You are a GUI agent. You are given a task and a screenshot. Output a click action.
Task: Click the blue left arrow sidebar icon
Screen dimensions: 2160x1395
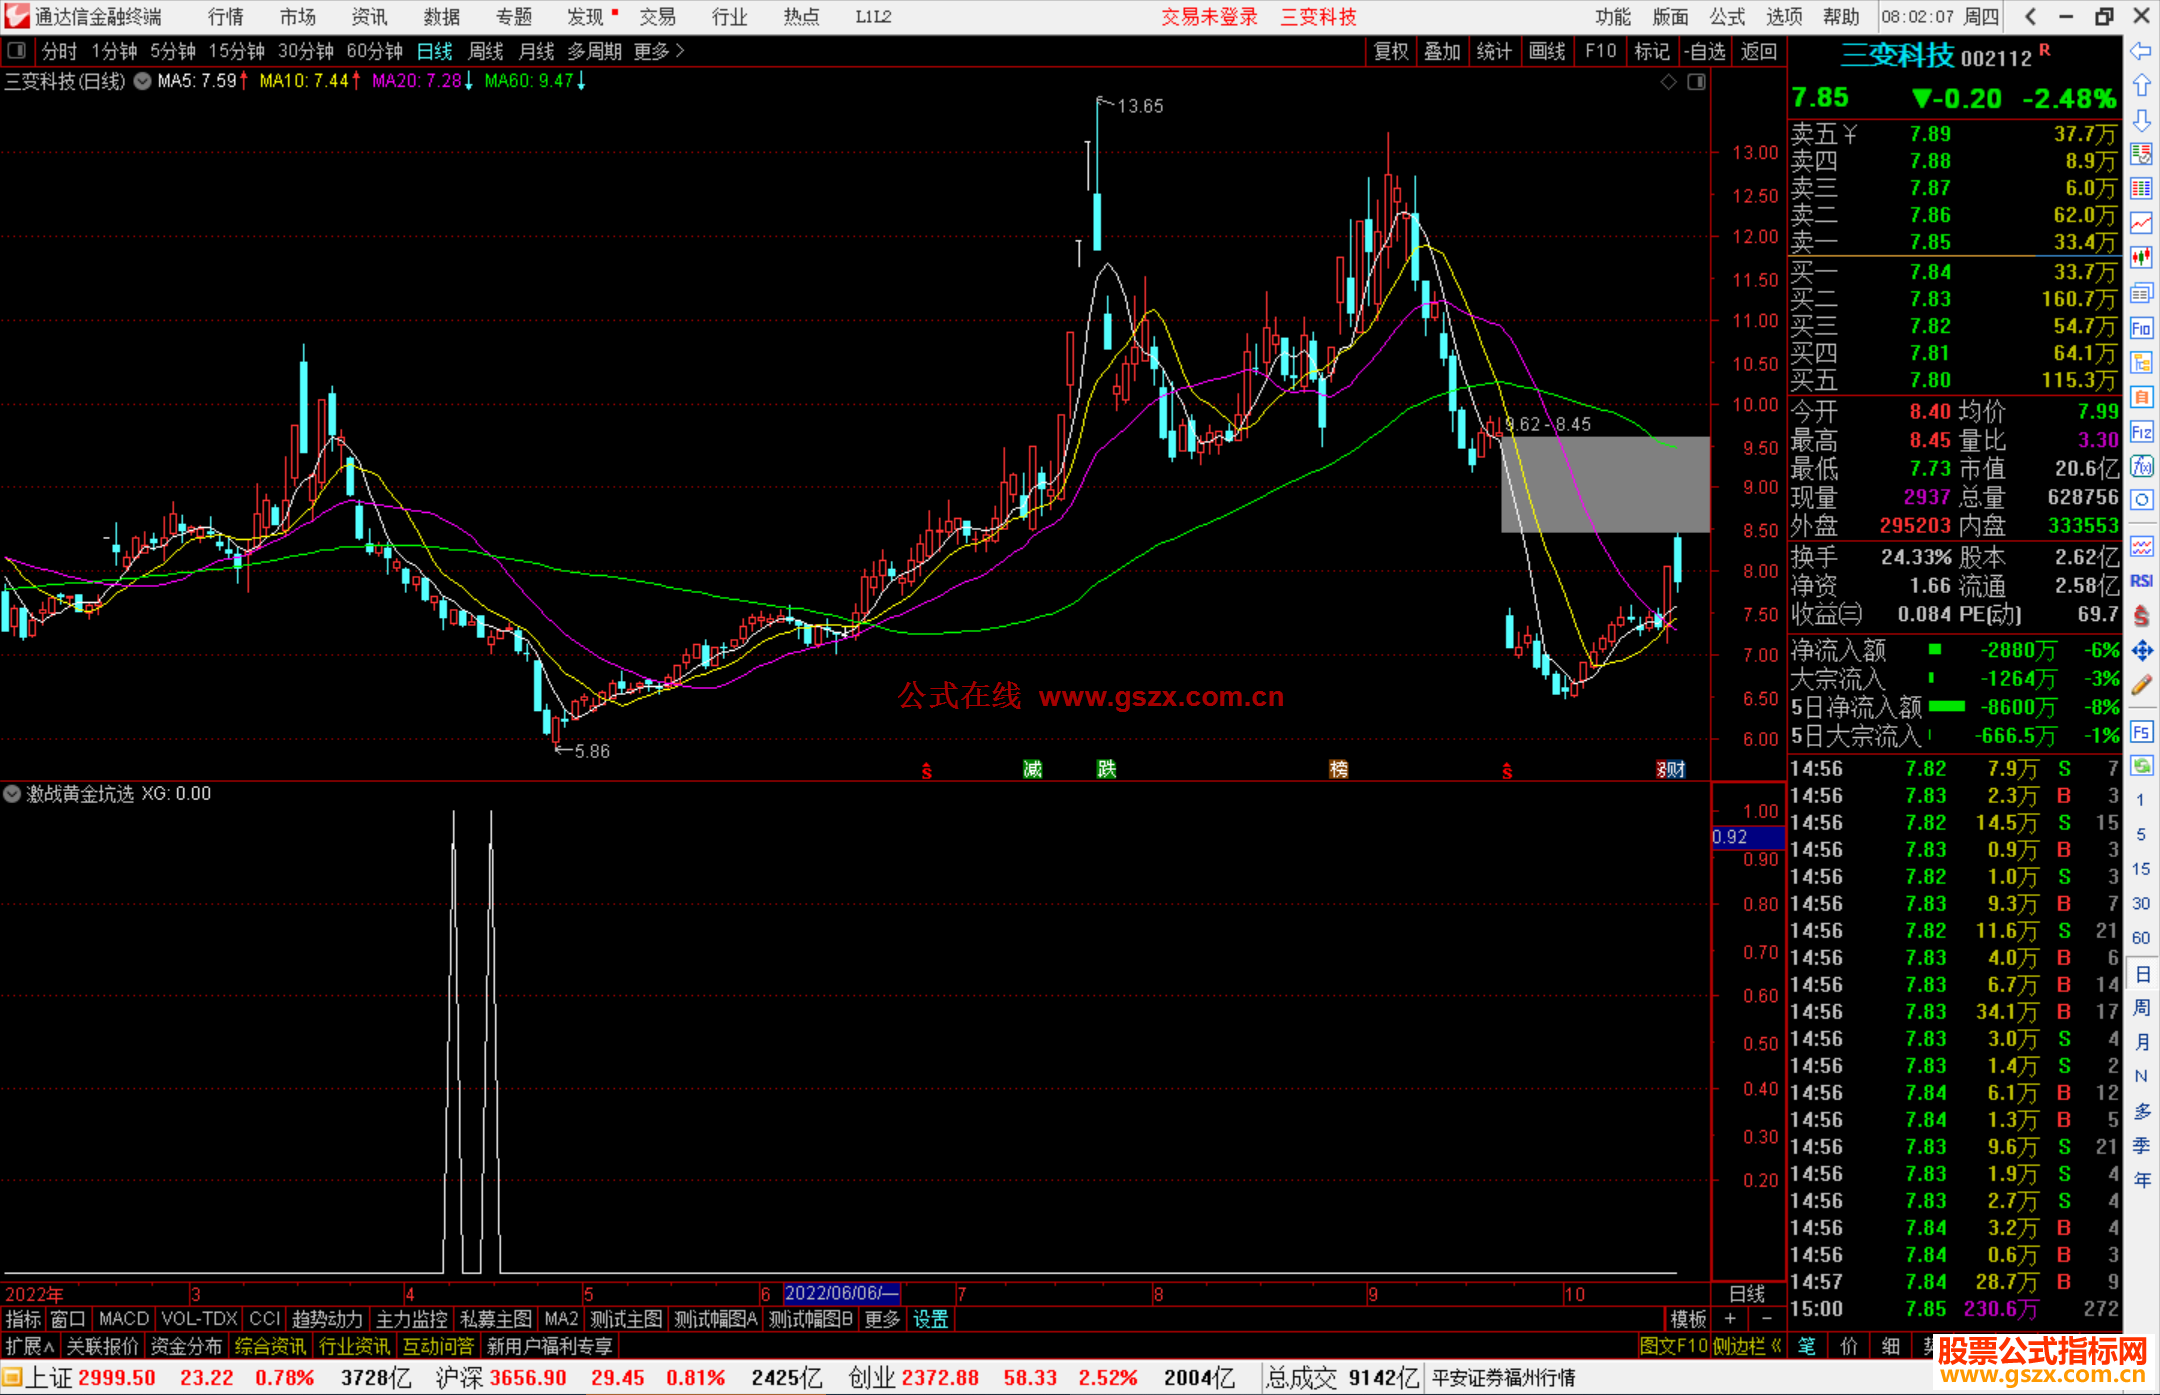pyautogui.click(x=2141, y=51)
